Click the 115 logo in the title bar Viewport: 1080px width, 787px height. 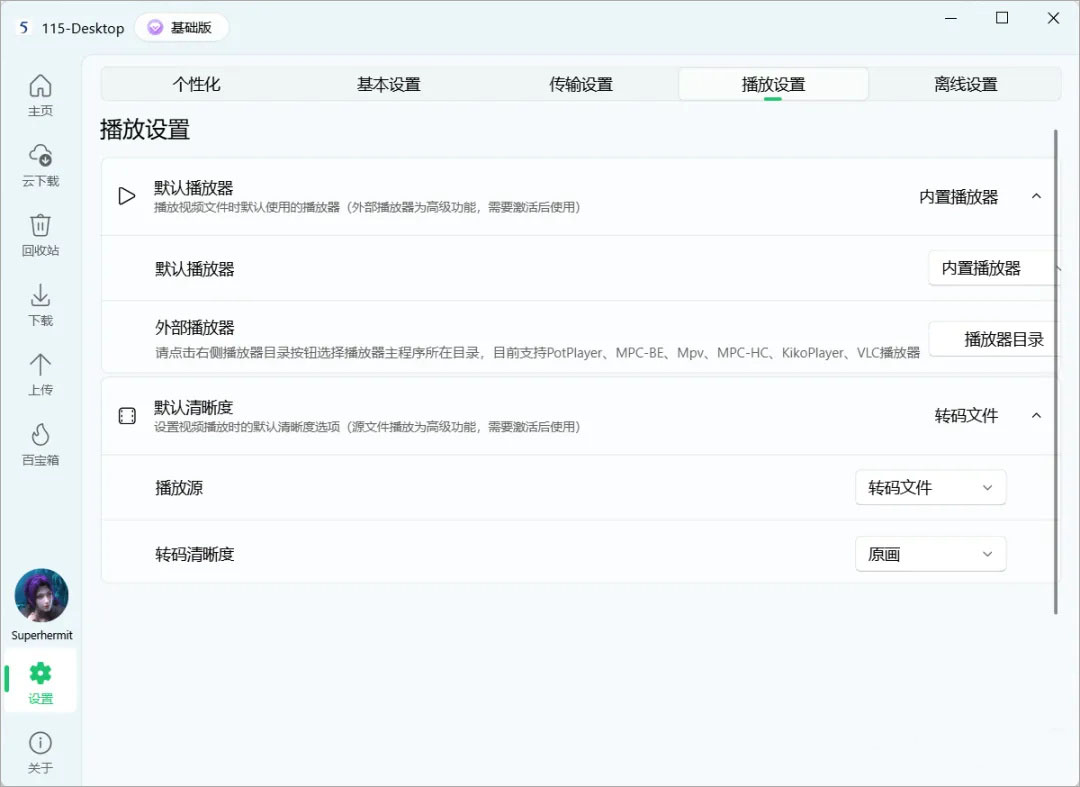click(x=24, y=28)
